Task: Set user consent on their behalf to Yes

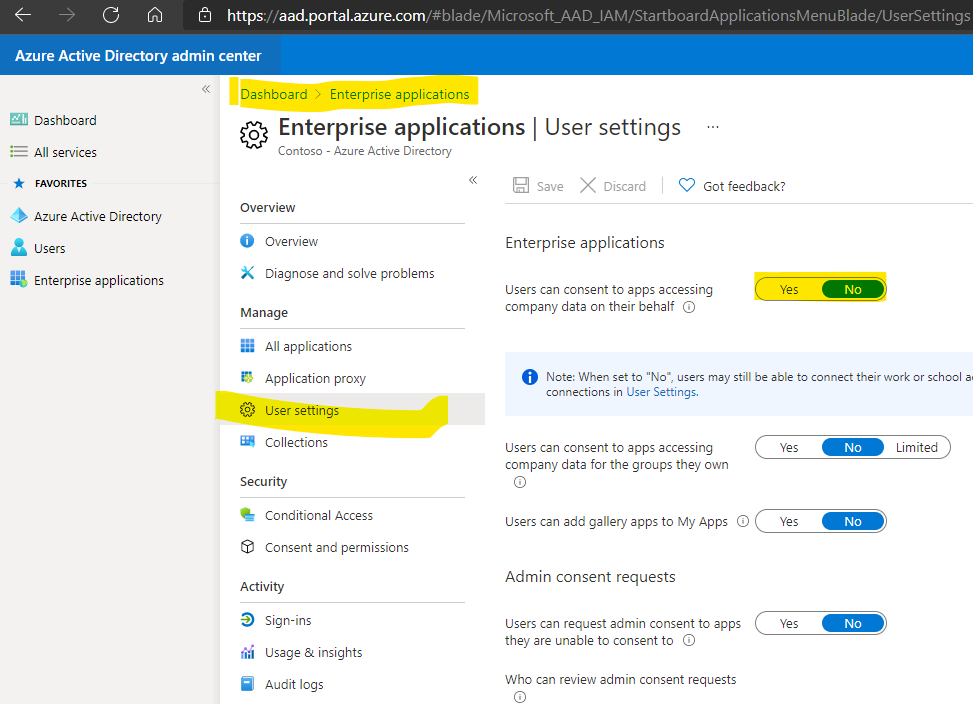Action: (789, 289)
